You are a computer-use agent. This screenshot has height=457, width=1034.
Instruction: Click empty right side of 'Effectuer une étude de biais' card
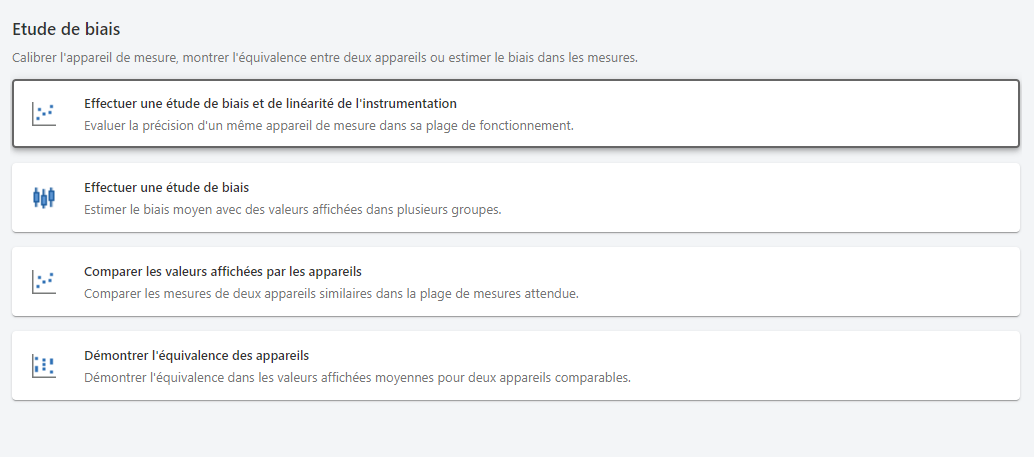click(x=850, y=197)
